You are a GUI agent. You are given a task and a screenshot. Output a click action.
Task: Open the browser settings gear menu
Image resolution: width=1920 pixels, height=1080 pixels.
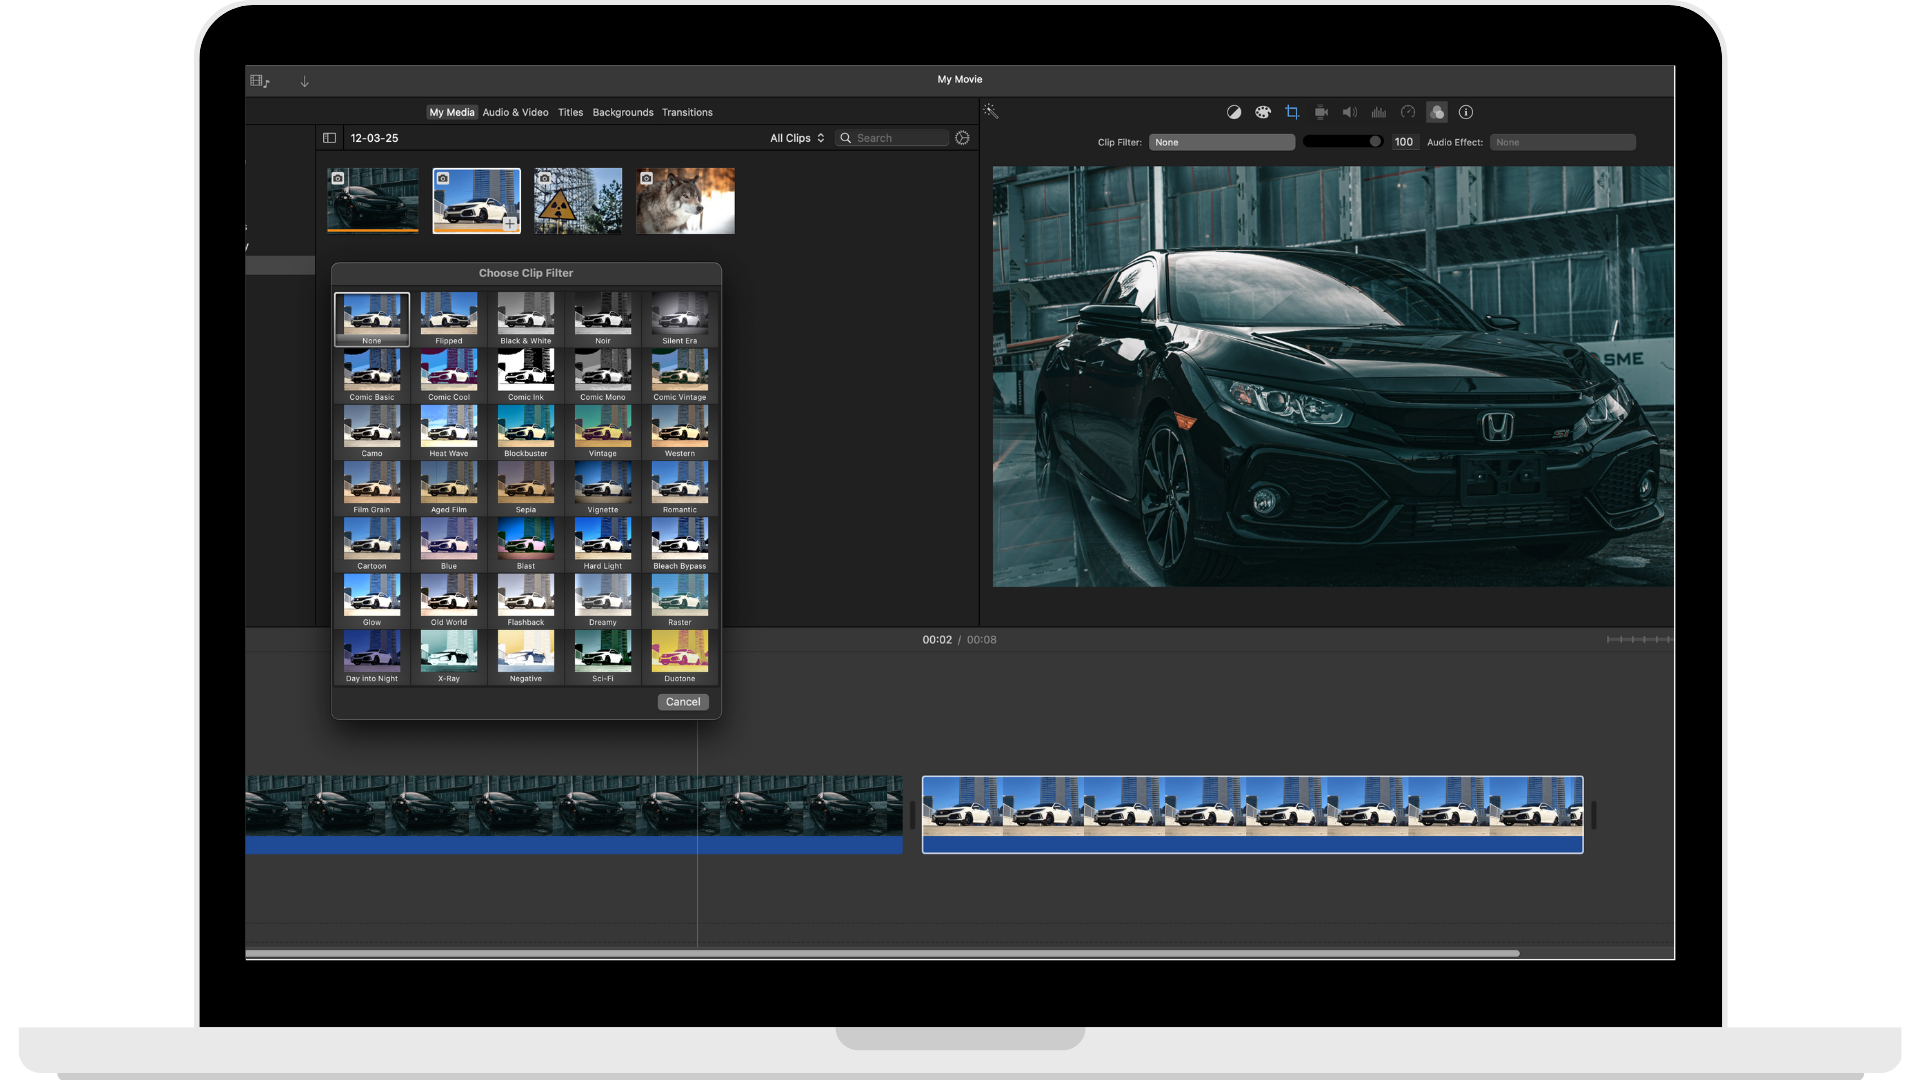pyautogui.click(x=962, y=138)
